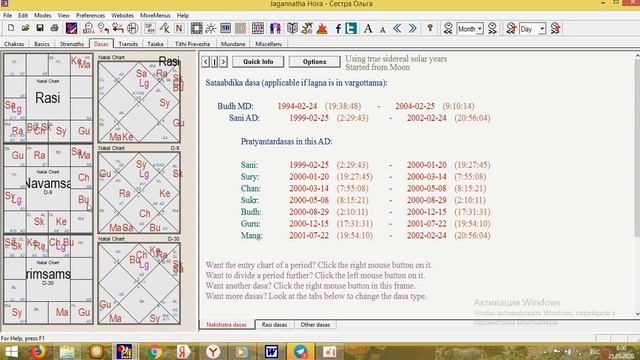Select the Other dasas bottom tab
This screenshot has width=640, height=360.
tap(315, 324)
